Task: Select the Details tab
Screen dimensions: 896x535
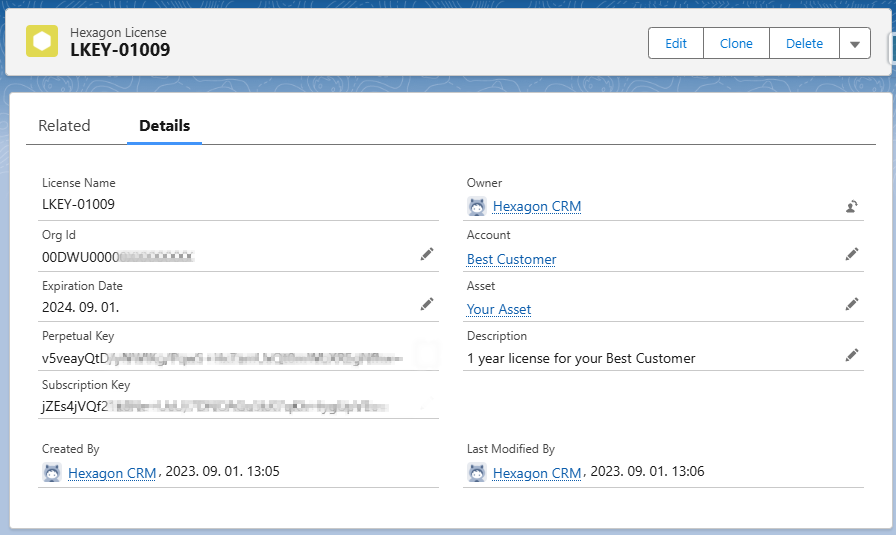Action: [x=164, y=126]
